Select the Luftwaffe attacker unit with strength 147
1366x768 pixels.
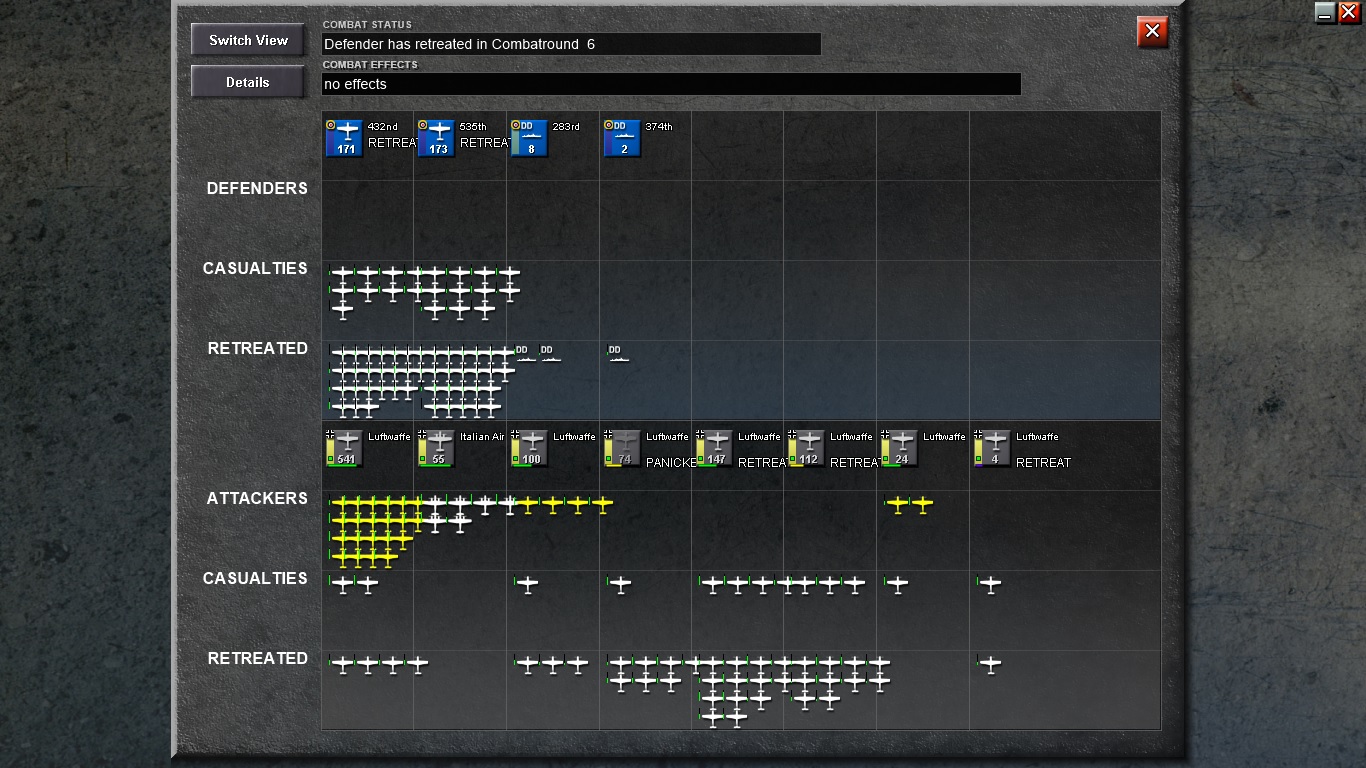coord(714,448)
